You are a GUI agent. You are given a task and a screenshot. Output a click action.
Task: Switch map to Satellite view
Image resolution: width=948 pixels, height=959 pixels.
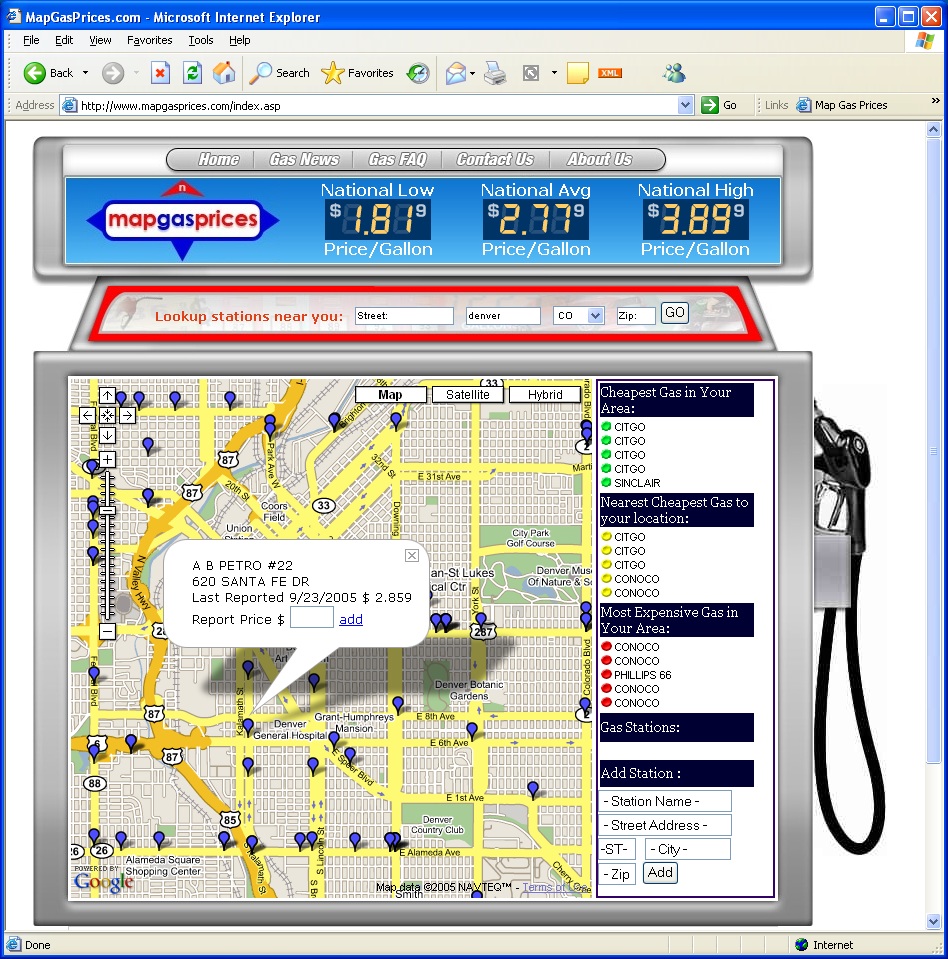coord(468,394)
